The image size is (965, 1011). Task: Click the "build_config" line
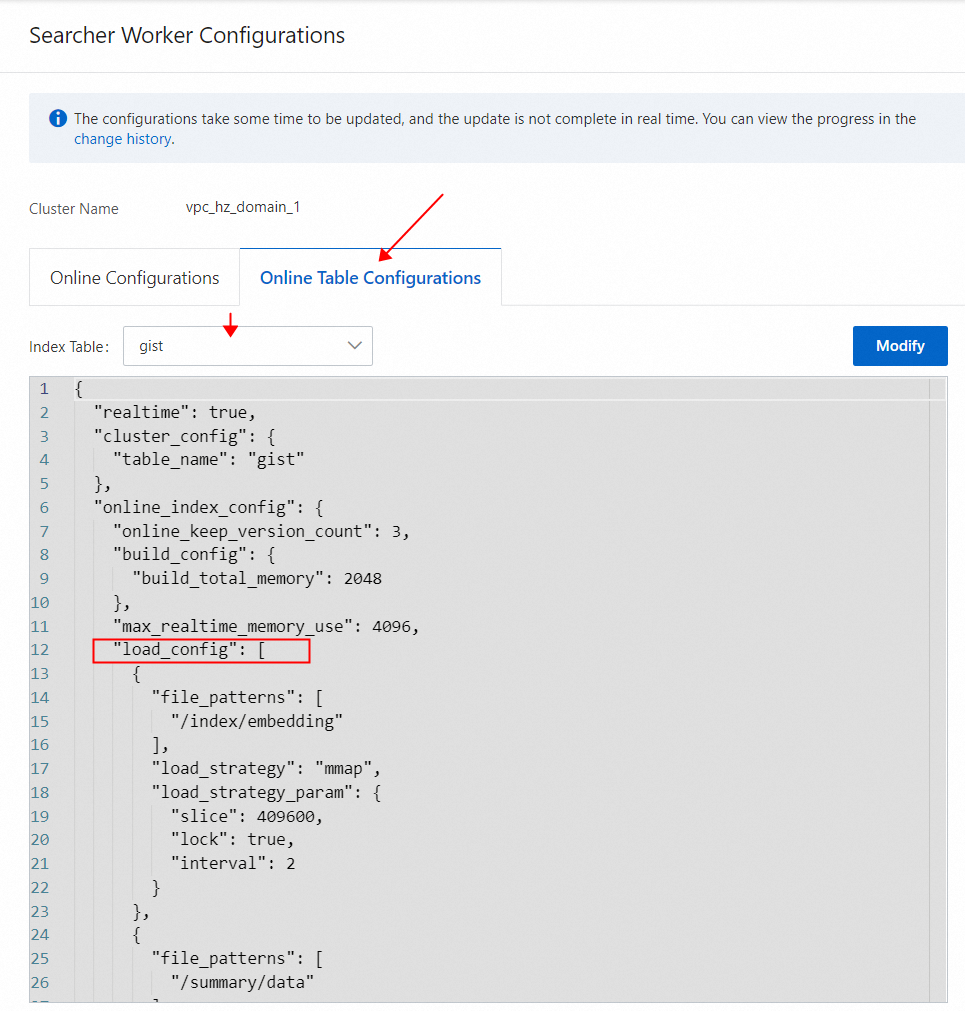click(195, 555)
